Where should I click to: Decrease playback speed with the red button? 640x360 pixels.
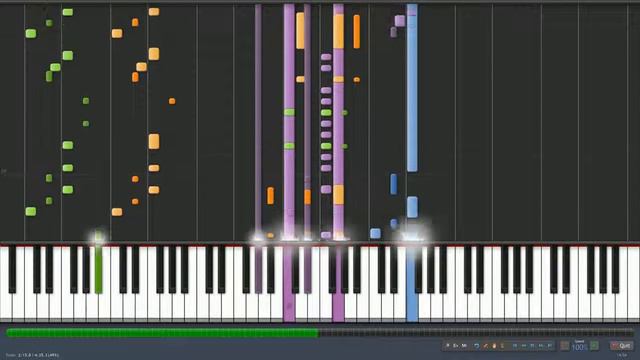(x=564, y=346)
